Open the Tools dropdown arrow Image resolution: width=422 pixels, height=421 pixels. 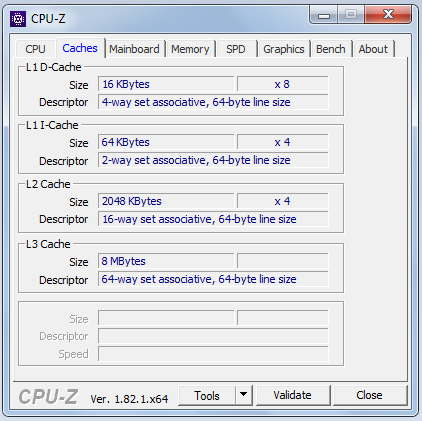[244, 395]
